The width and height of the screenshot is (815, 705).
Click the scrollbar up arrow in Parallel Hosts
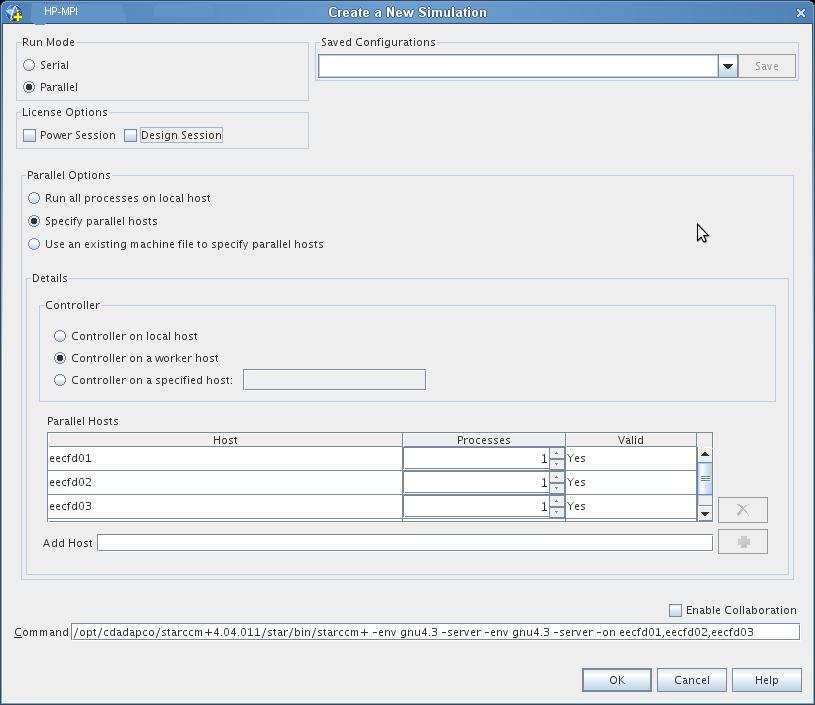706,454
